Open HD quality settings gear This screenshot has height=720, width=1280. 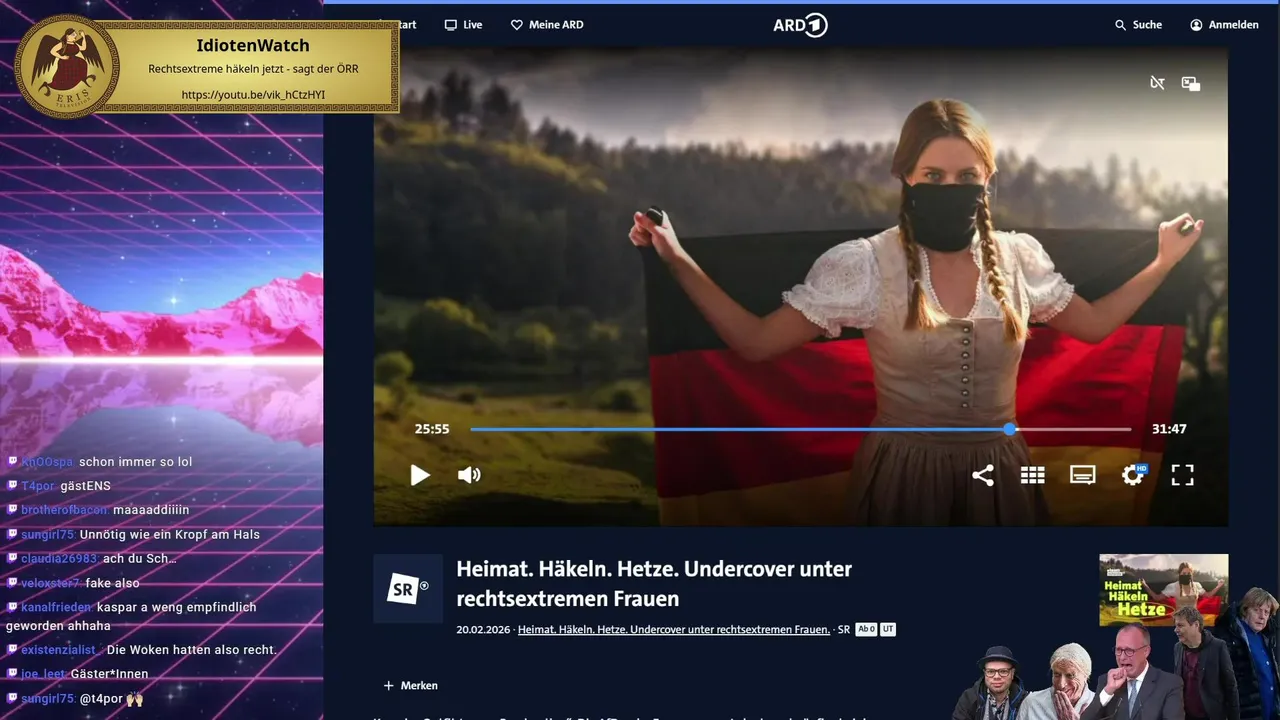tap(1133, 475)
